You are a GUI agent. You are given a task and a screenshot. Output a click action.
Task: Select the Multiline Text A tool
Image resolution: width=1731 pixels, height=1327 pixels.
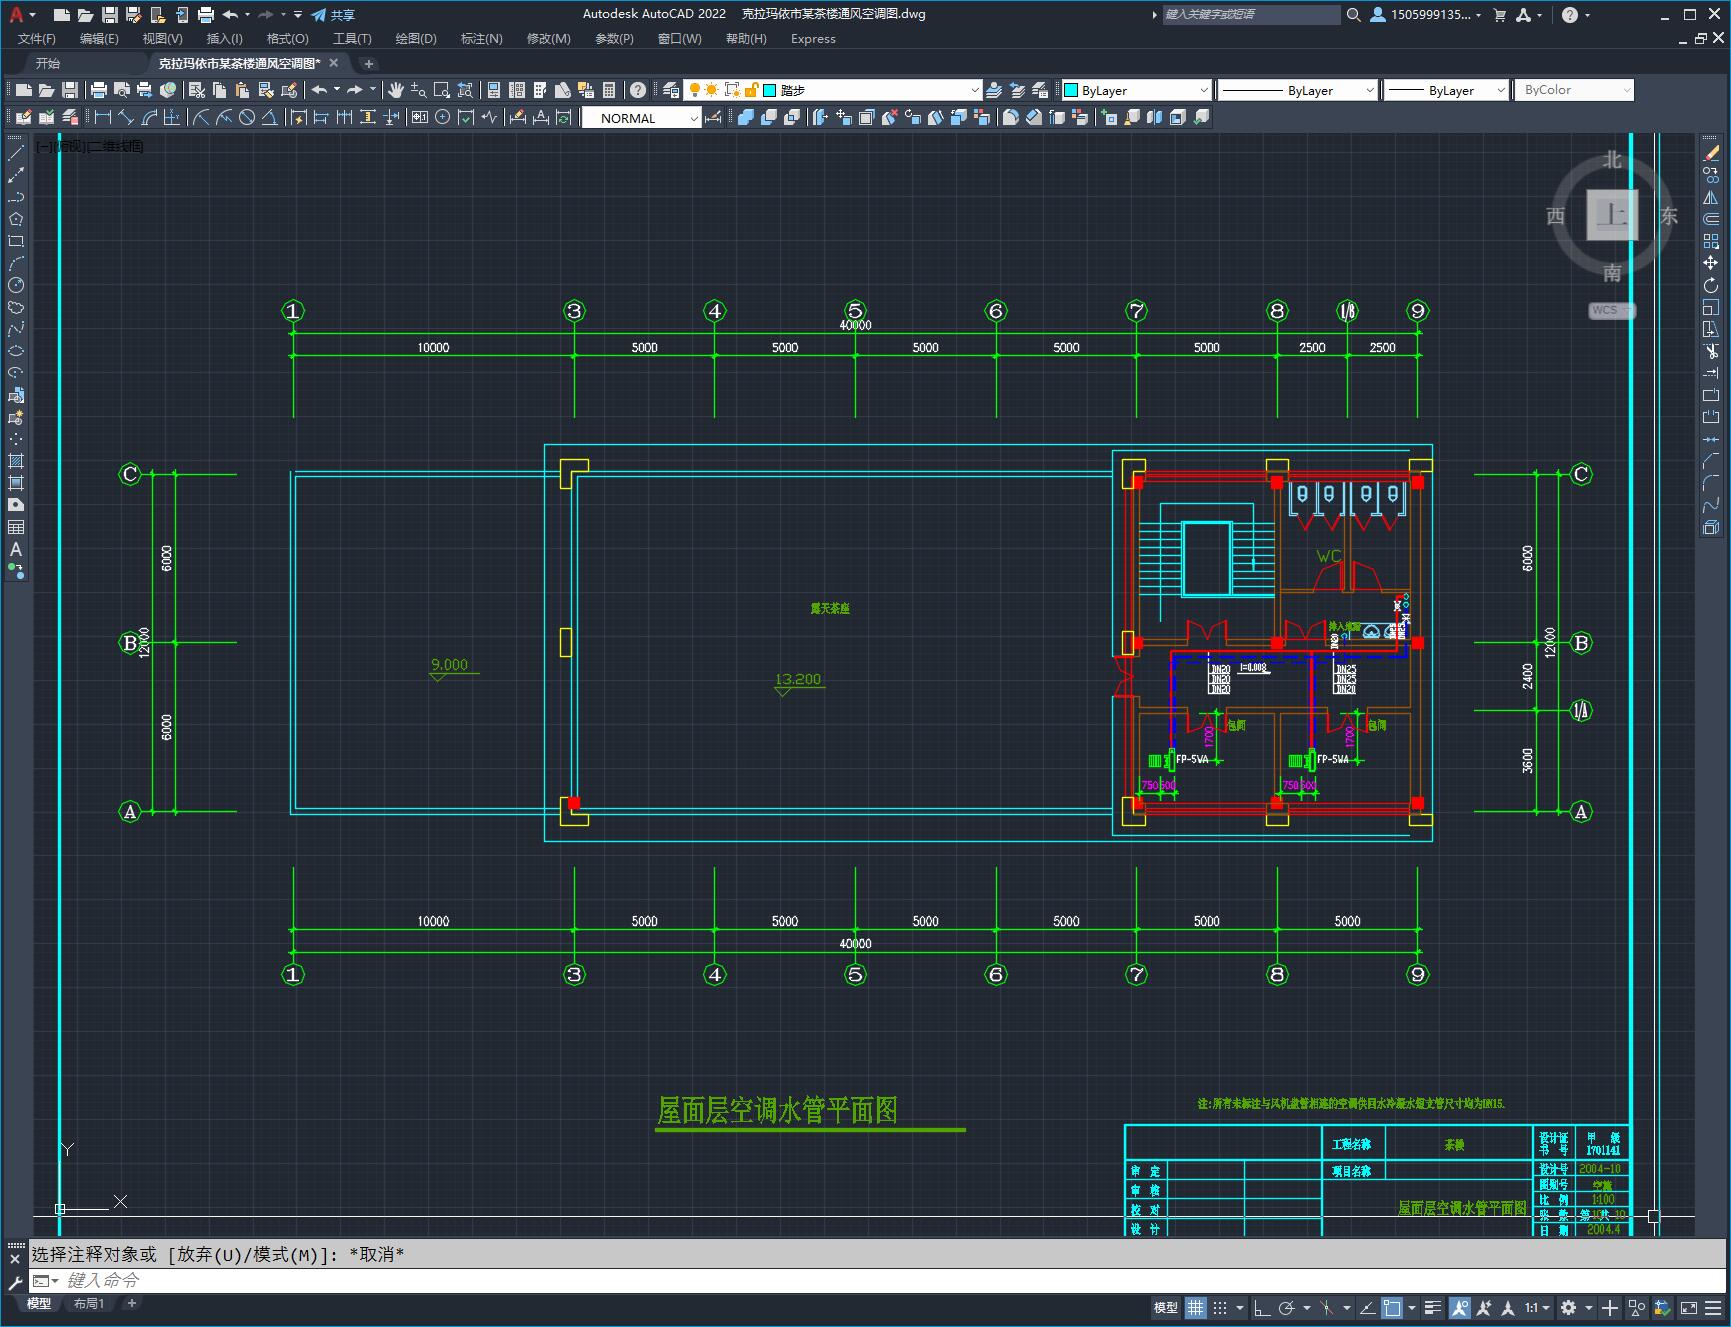(x=16, y=549)
